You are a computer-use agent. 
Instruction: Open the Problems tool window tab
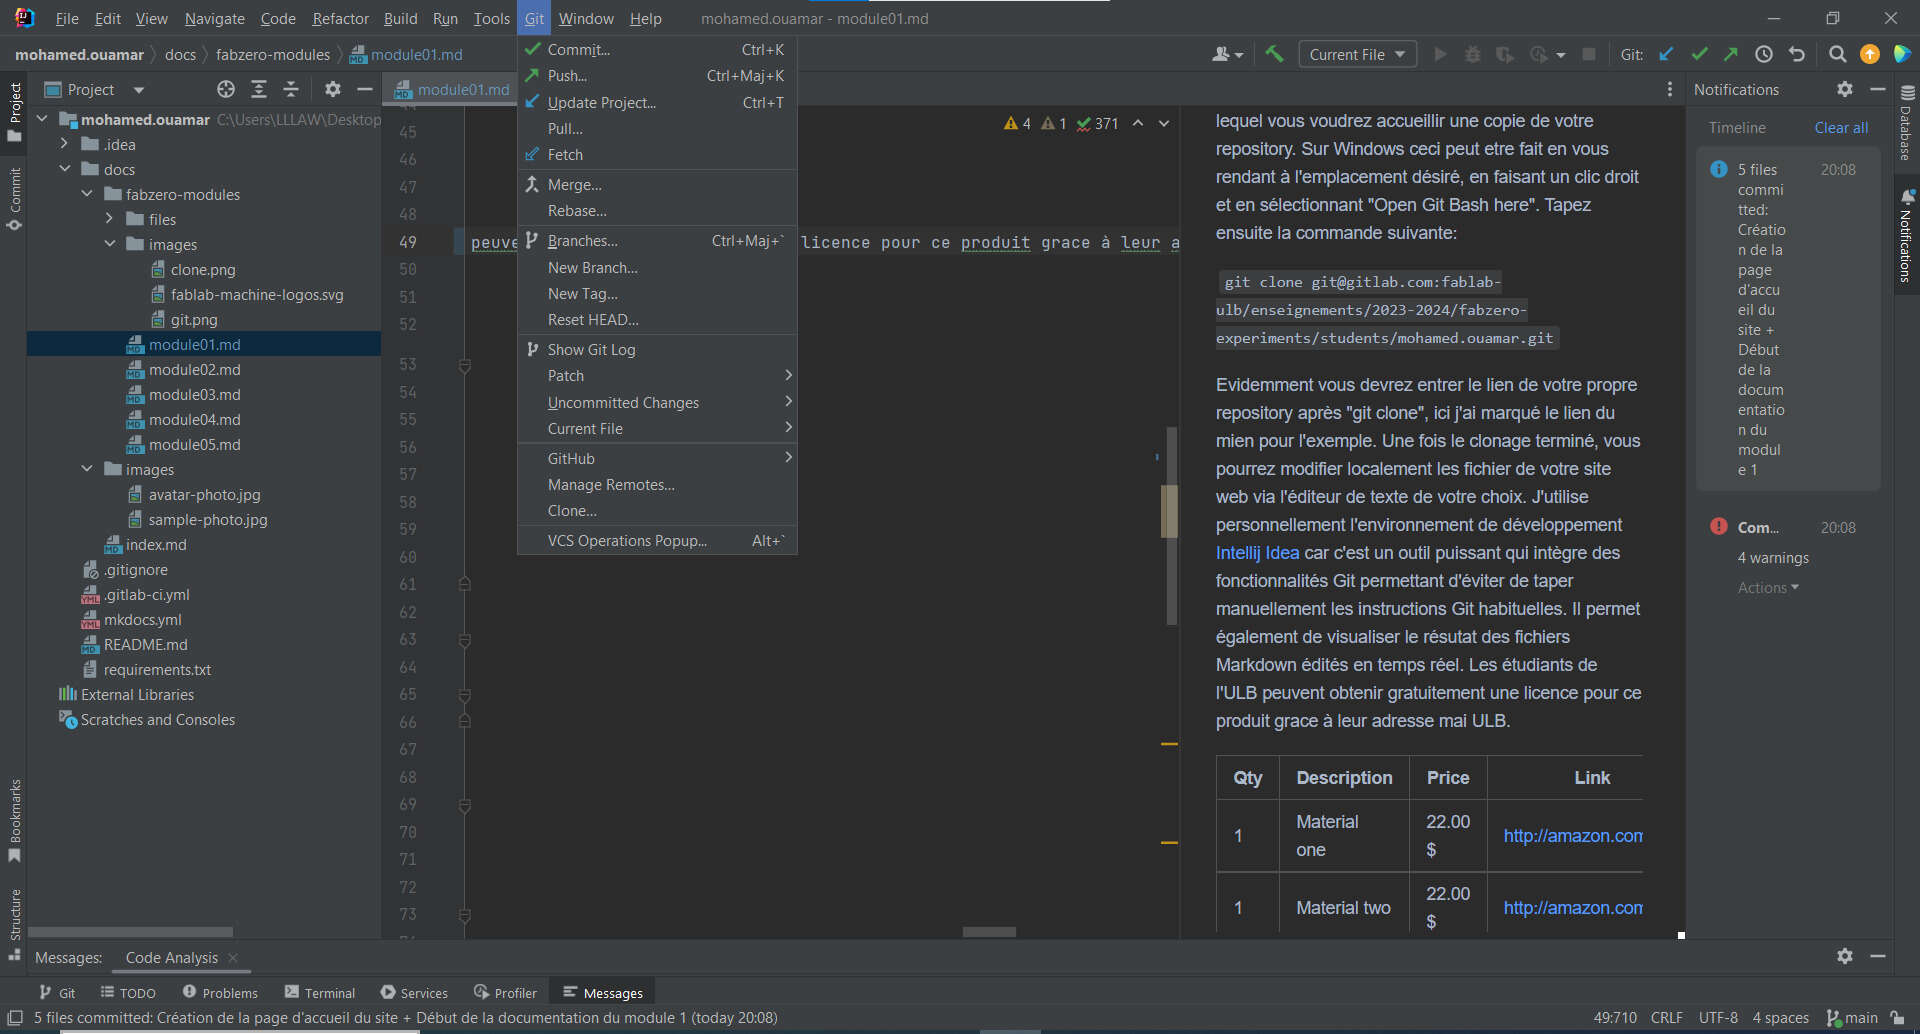pos(220,992)
